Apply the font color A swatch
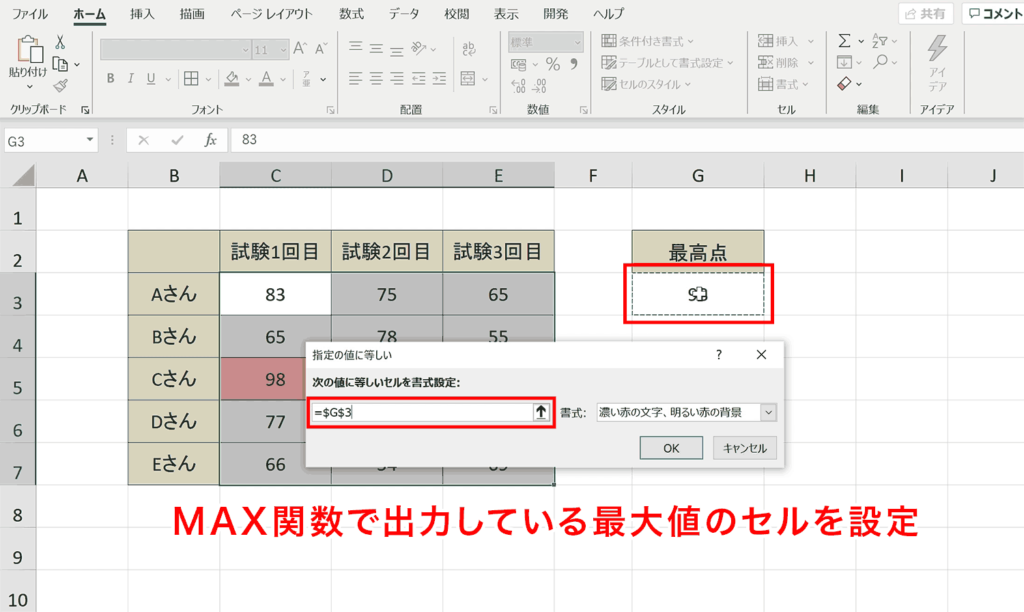 (x=266, y=79)
